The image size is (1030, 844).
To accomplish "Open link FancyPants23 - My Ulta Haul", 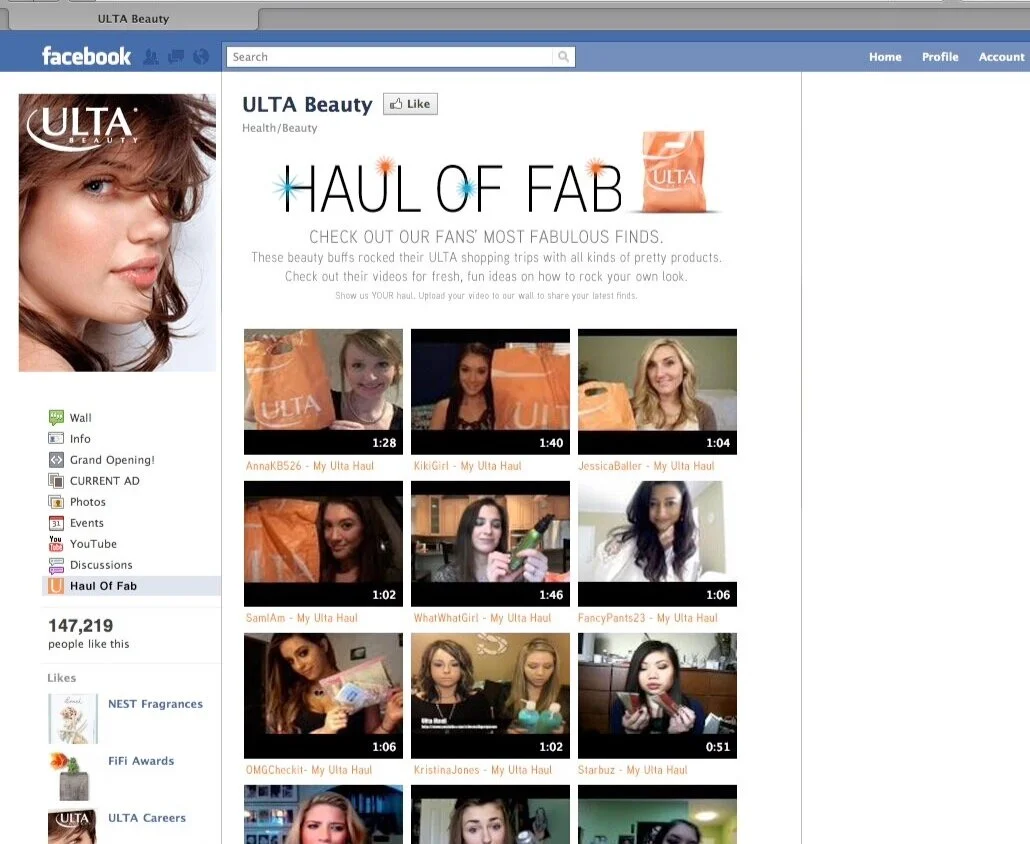I will [x=648, y=618].
